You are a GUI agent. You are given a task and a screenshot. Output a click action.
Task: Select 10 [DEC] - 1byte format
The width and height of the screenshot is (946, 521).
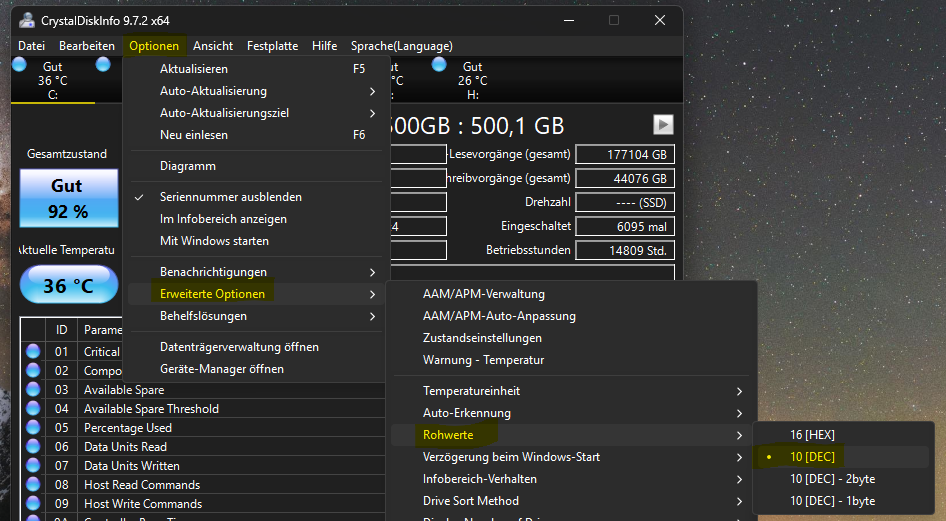[842, 500]
